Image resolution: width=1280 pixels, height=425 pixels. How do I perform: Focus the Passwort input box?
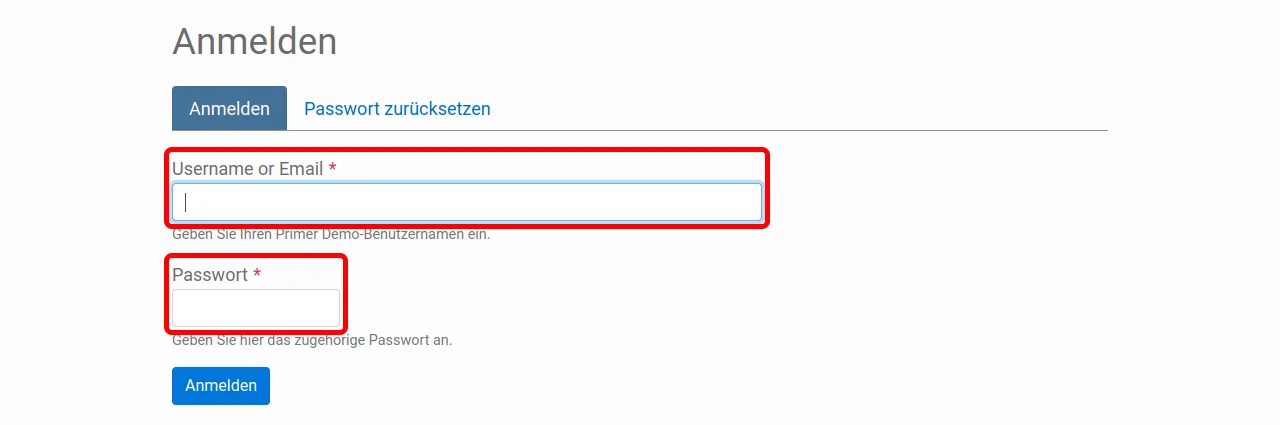pos(256,308)
